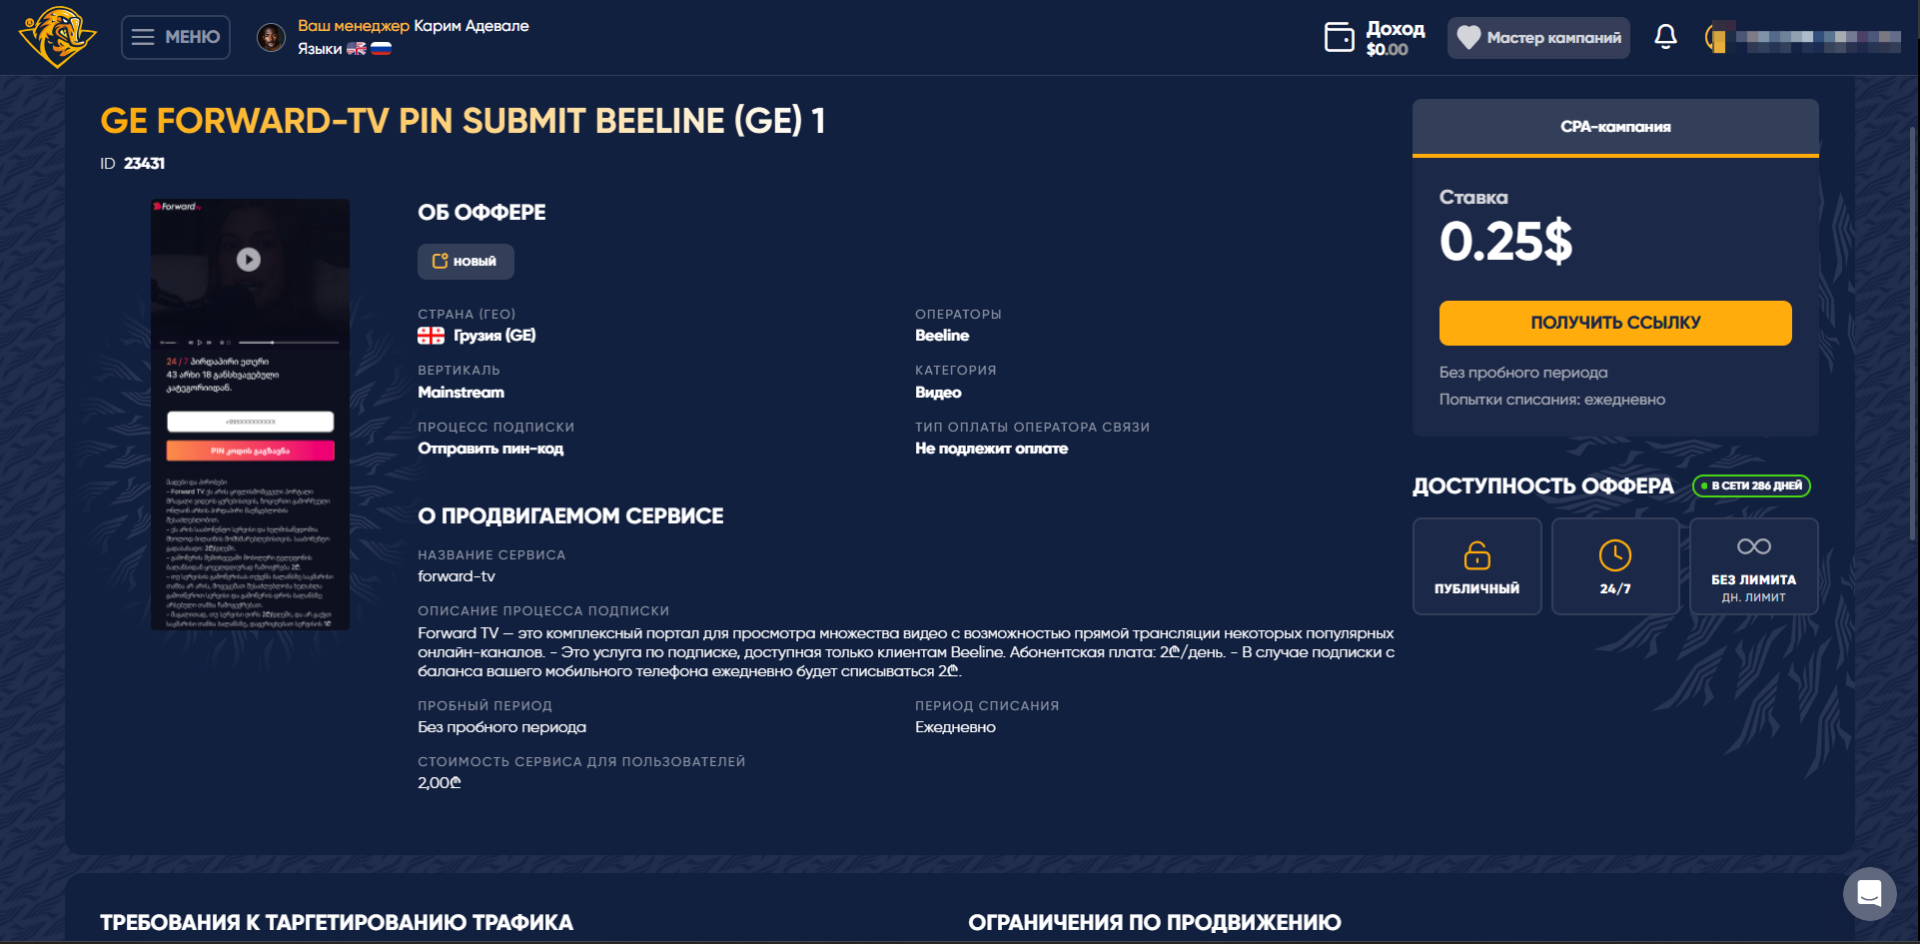Open the Forward TV landing preview thumbnail

(x=250, y=414)
